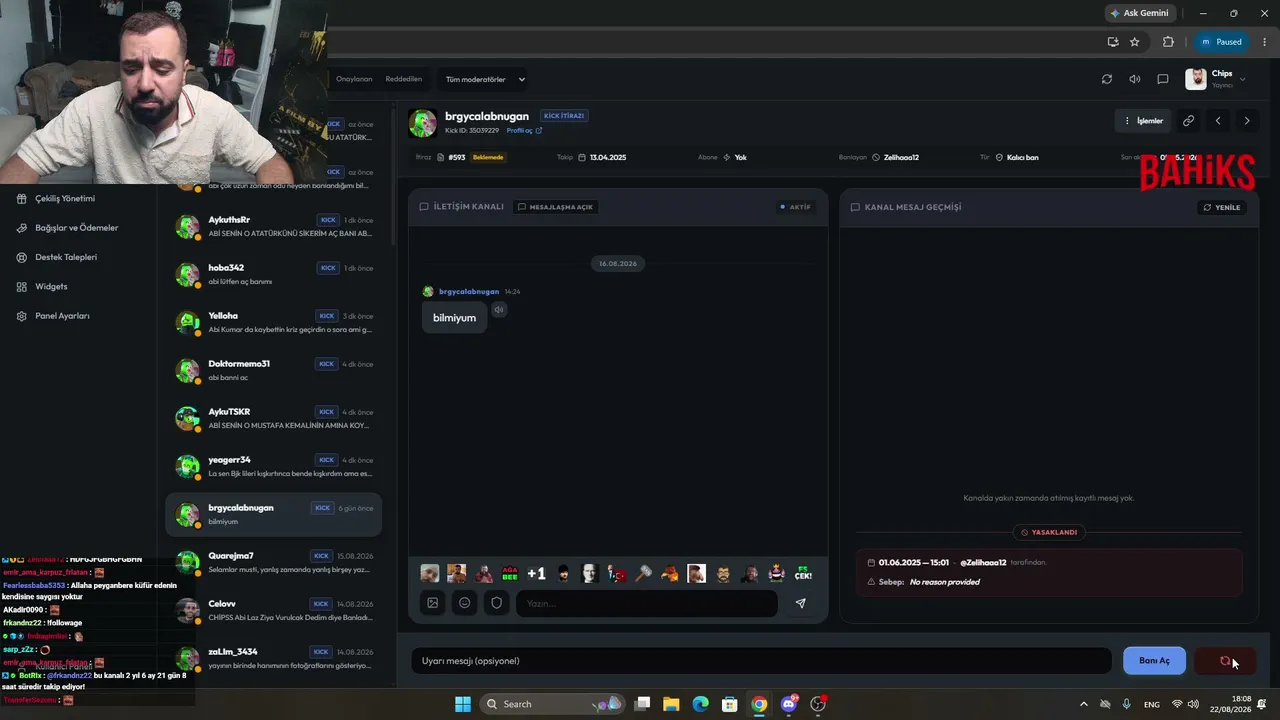The height and width of the screenshot is (720, 1280).
Task: Open Widgets in sidebar
Action: click(x=51, y=286)
